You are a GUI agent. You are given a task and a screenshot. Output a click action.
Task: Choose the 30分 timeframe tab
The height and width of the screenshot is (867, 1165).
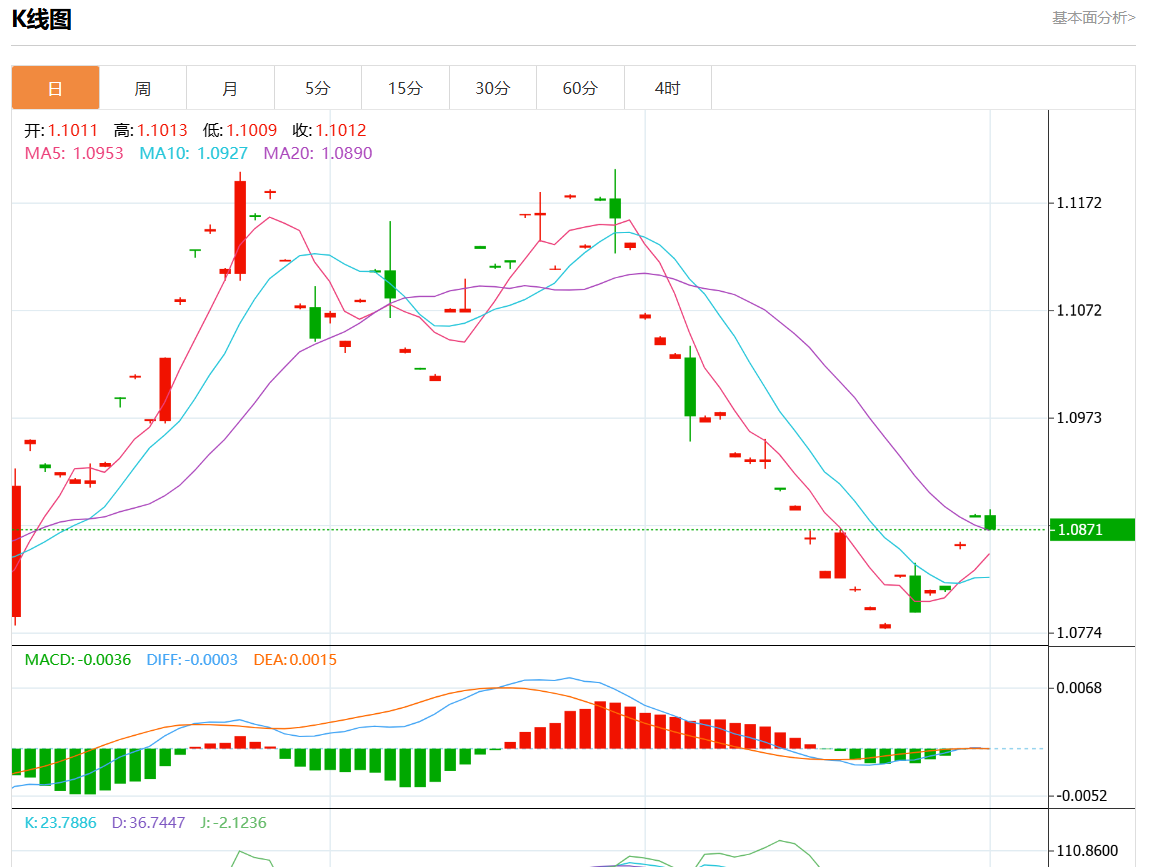point(492,88)
